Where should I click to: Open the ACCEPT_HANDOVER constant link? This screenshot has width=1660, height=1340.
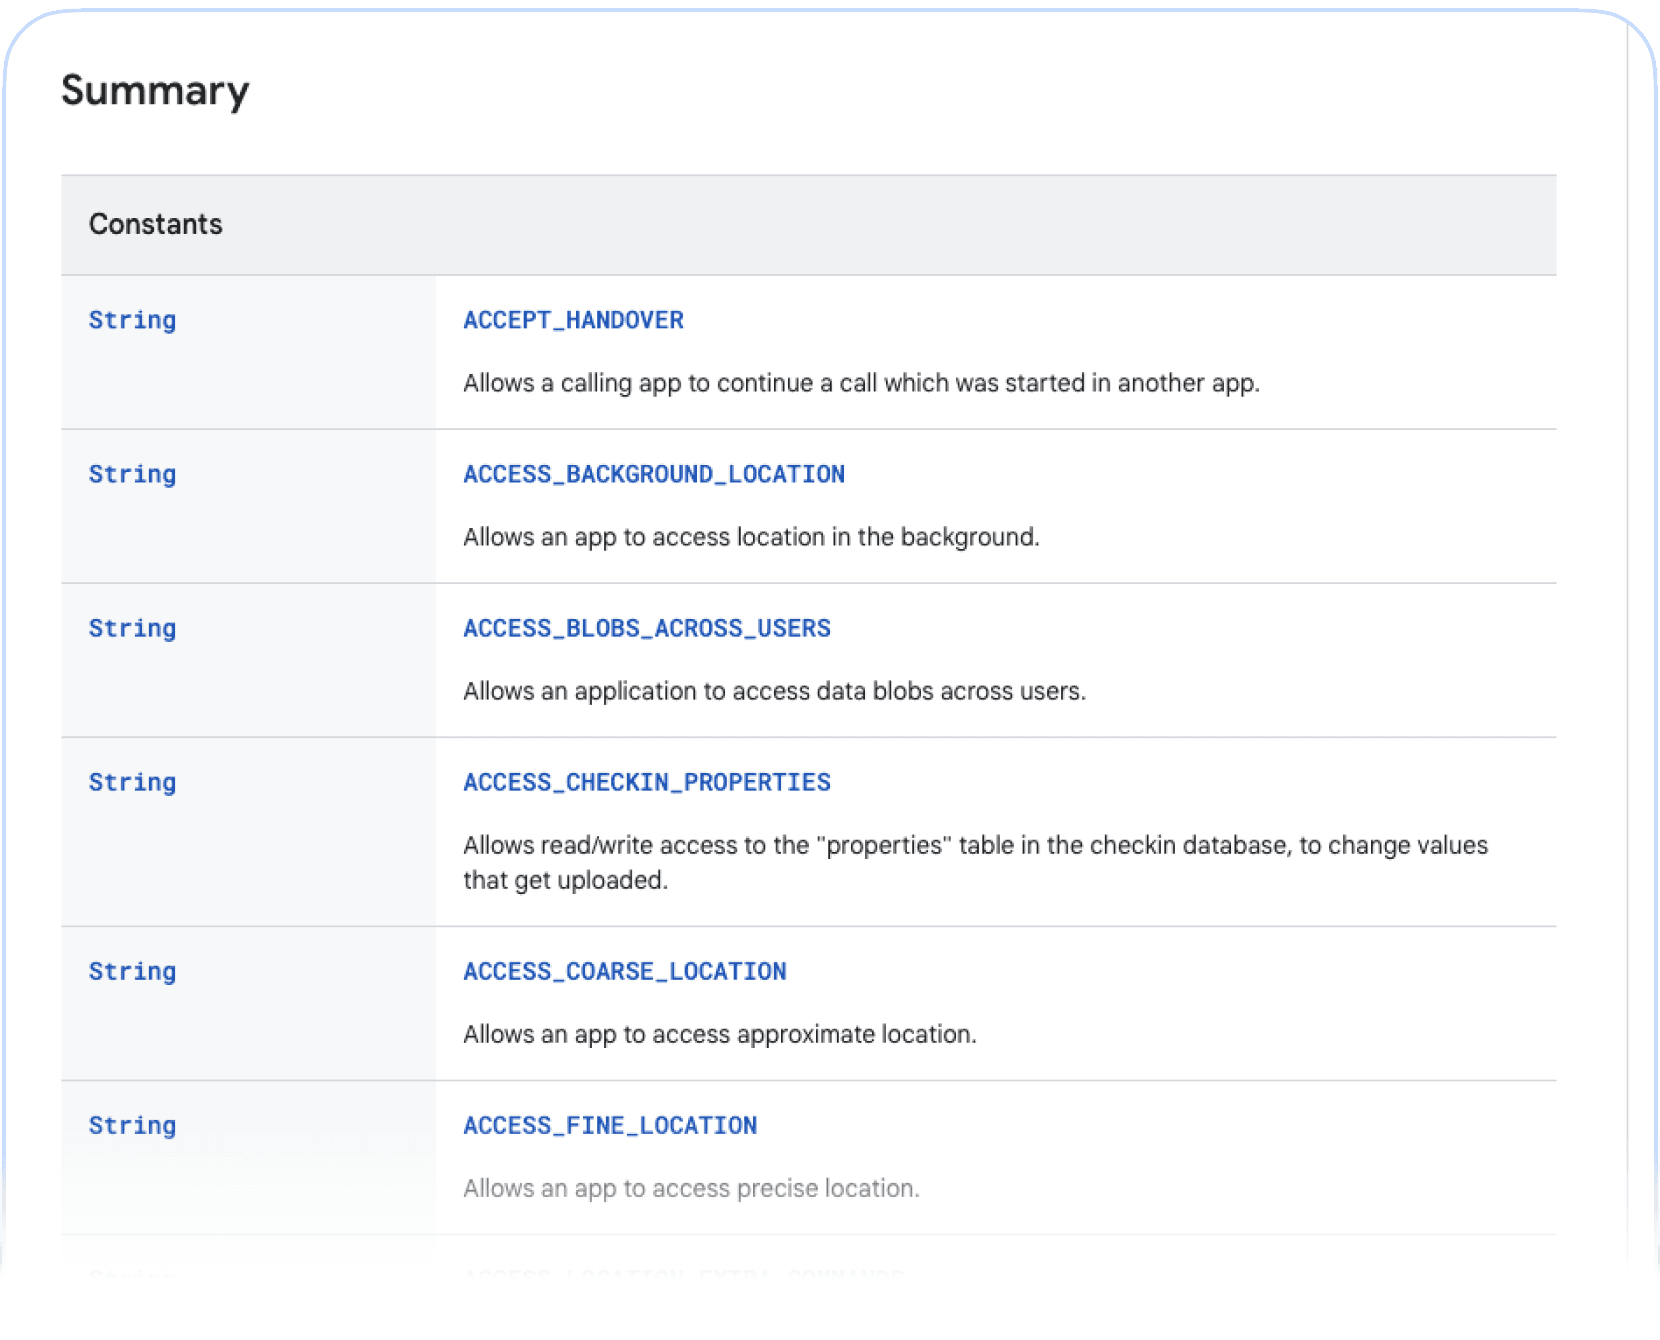coord(573,320)
